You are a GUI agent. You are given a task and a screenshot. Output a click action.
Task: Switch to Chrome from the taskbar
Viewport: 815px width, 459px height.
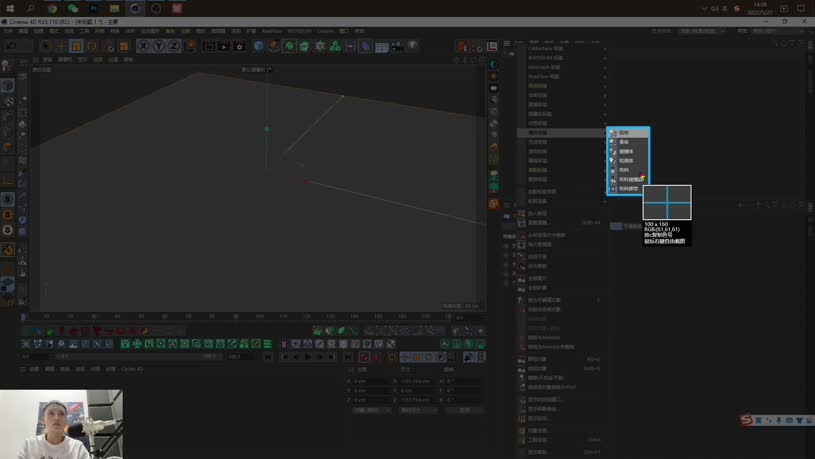[52, 8]
